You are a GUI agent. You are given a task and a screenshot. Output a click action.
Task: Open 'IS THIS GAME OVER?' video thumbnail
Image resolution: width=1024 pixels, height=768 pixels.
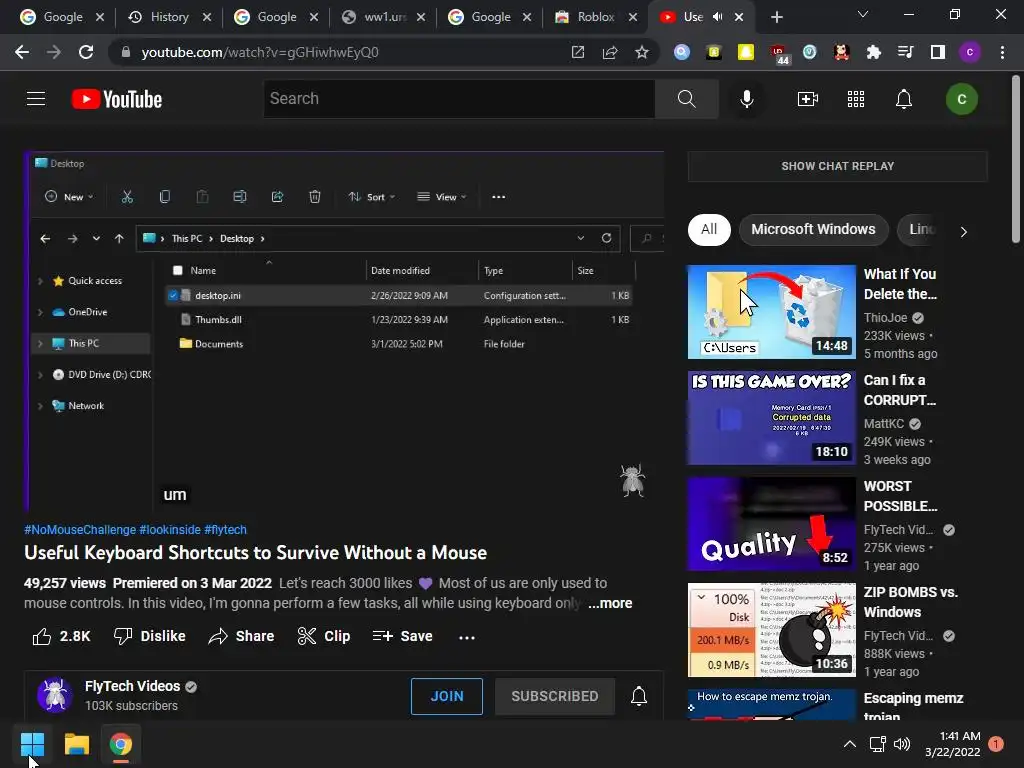(771, 418)
